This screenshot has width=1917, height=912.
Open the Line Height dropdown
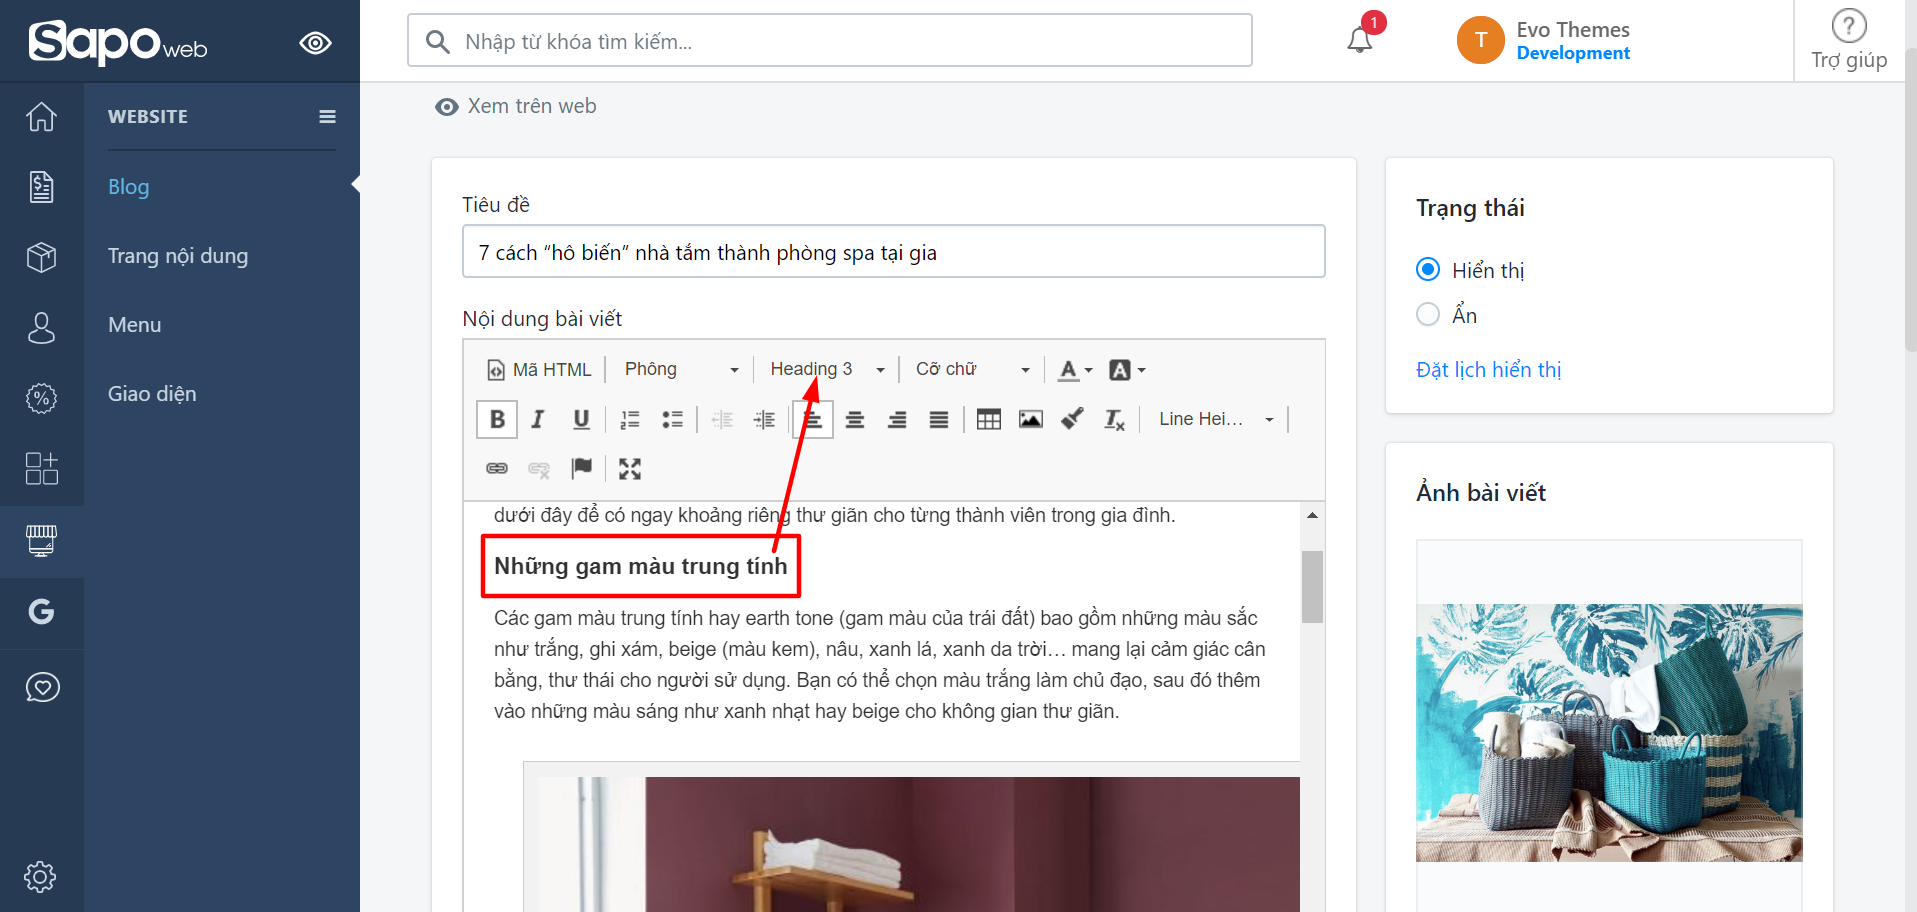1216,419
